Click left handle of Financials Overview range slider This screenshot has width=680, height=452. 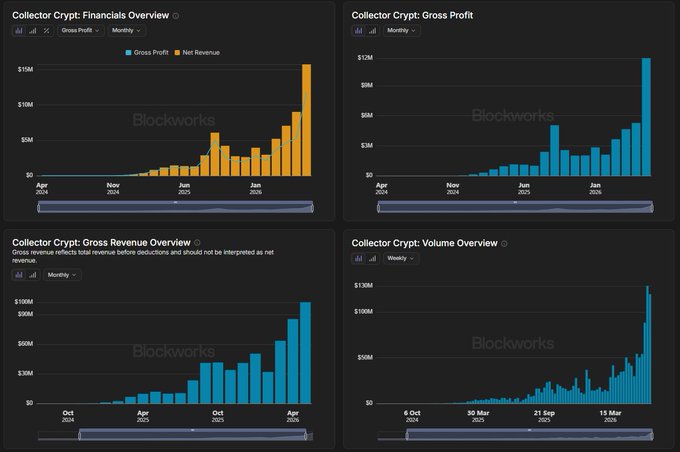(39, 208)
